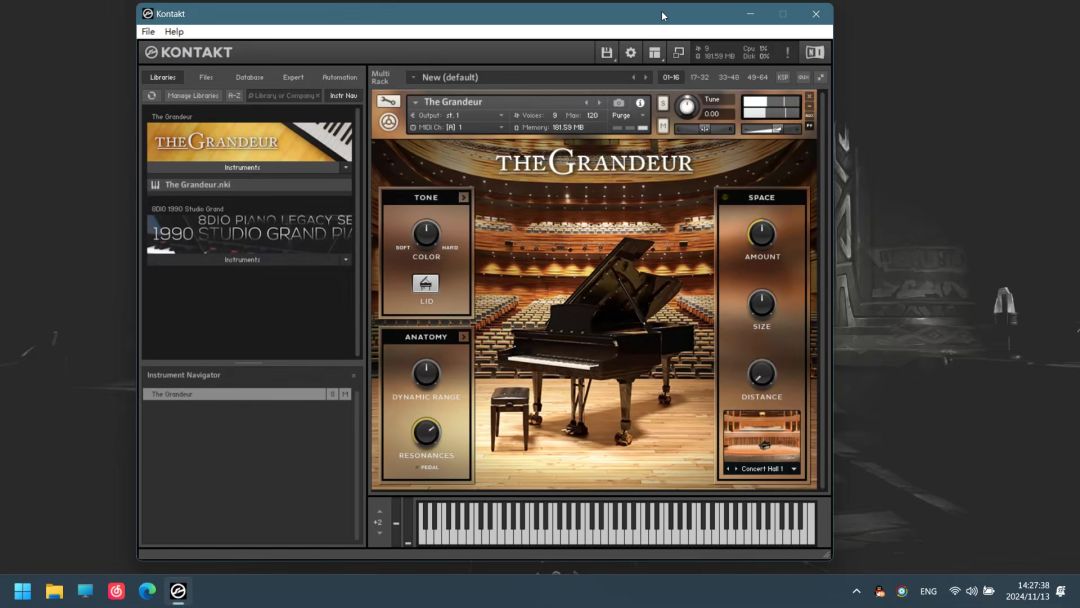Open Microsoft Edge from the taskbar
The width and height of the screenshot is (1080, 608).
[x=147, y=591]
